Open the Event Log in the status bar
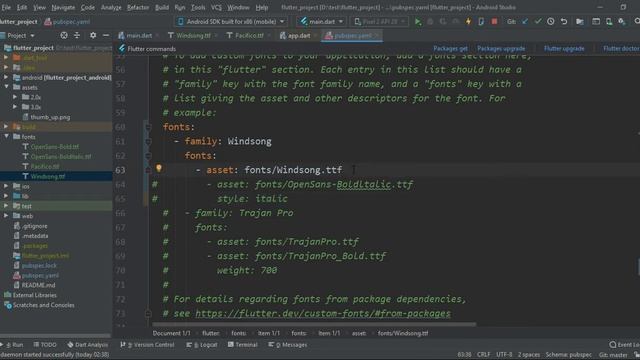This screenshot has height=360, width=640. click(x=624, y=345)
